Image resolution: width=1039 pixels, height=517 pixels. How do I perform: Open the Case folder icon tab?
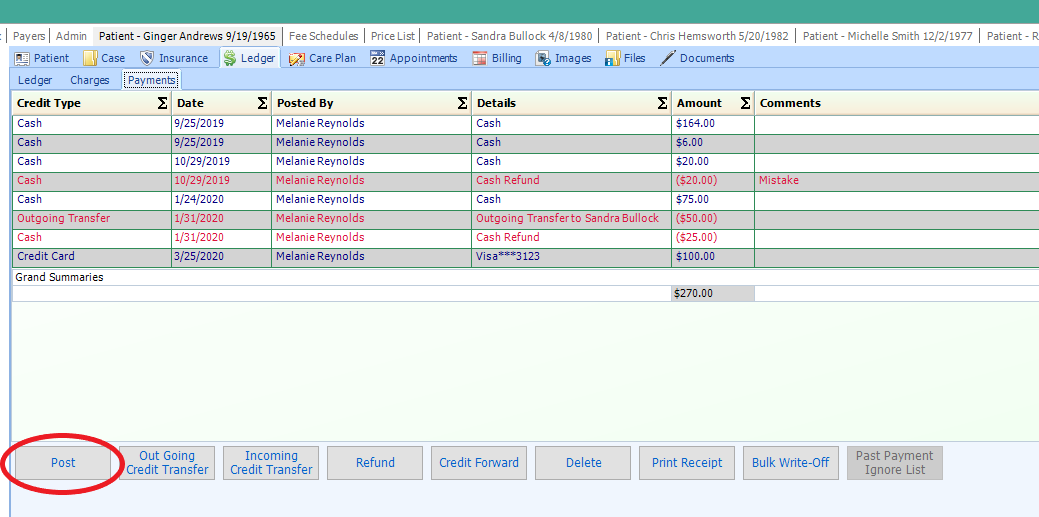coord(90,58)
